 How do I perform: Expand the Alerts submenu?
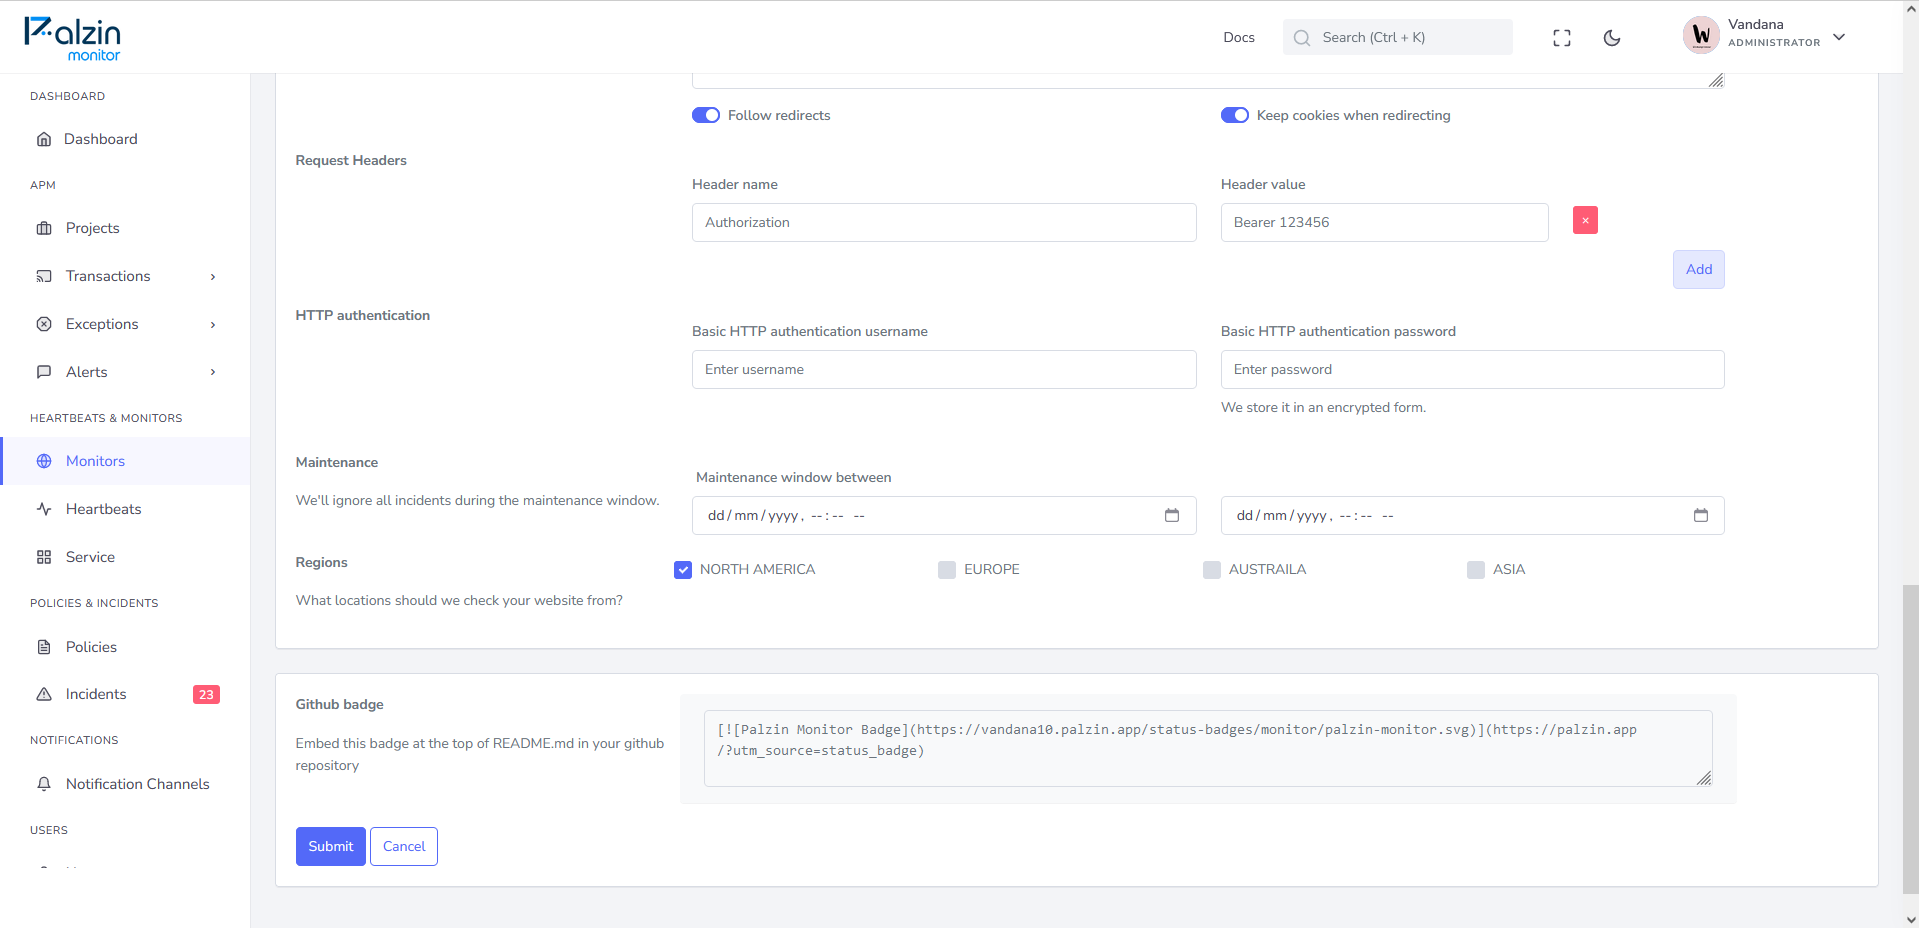[213, 372]
